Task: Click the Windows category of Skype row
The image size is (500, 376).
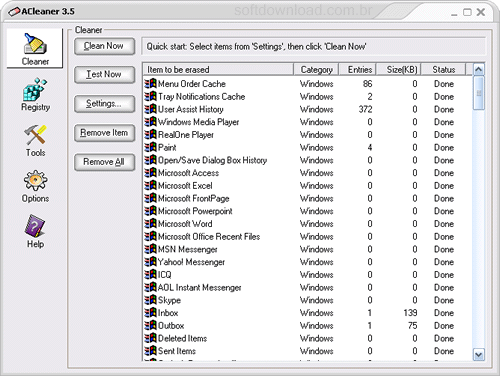Action: pyautogui.click(x=316, y=300)
